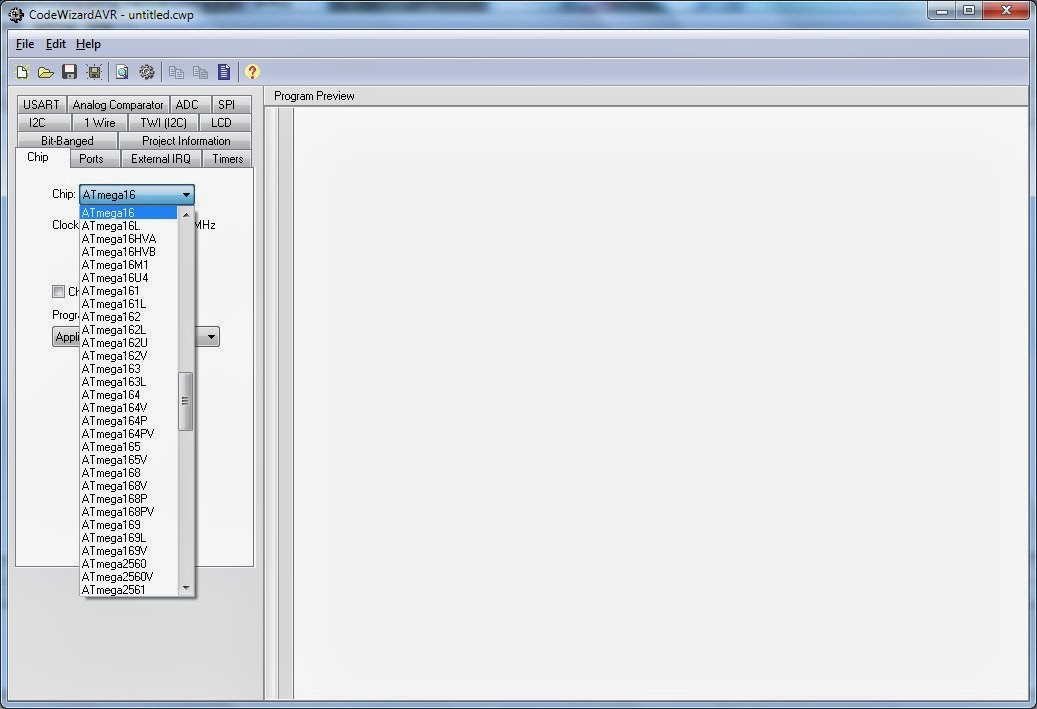Select ATmega165 from the chip list

[128, 447]
